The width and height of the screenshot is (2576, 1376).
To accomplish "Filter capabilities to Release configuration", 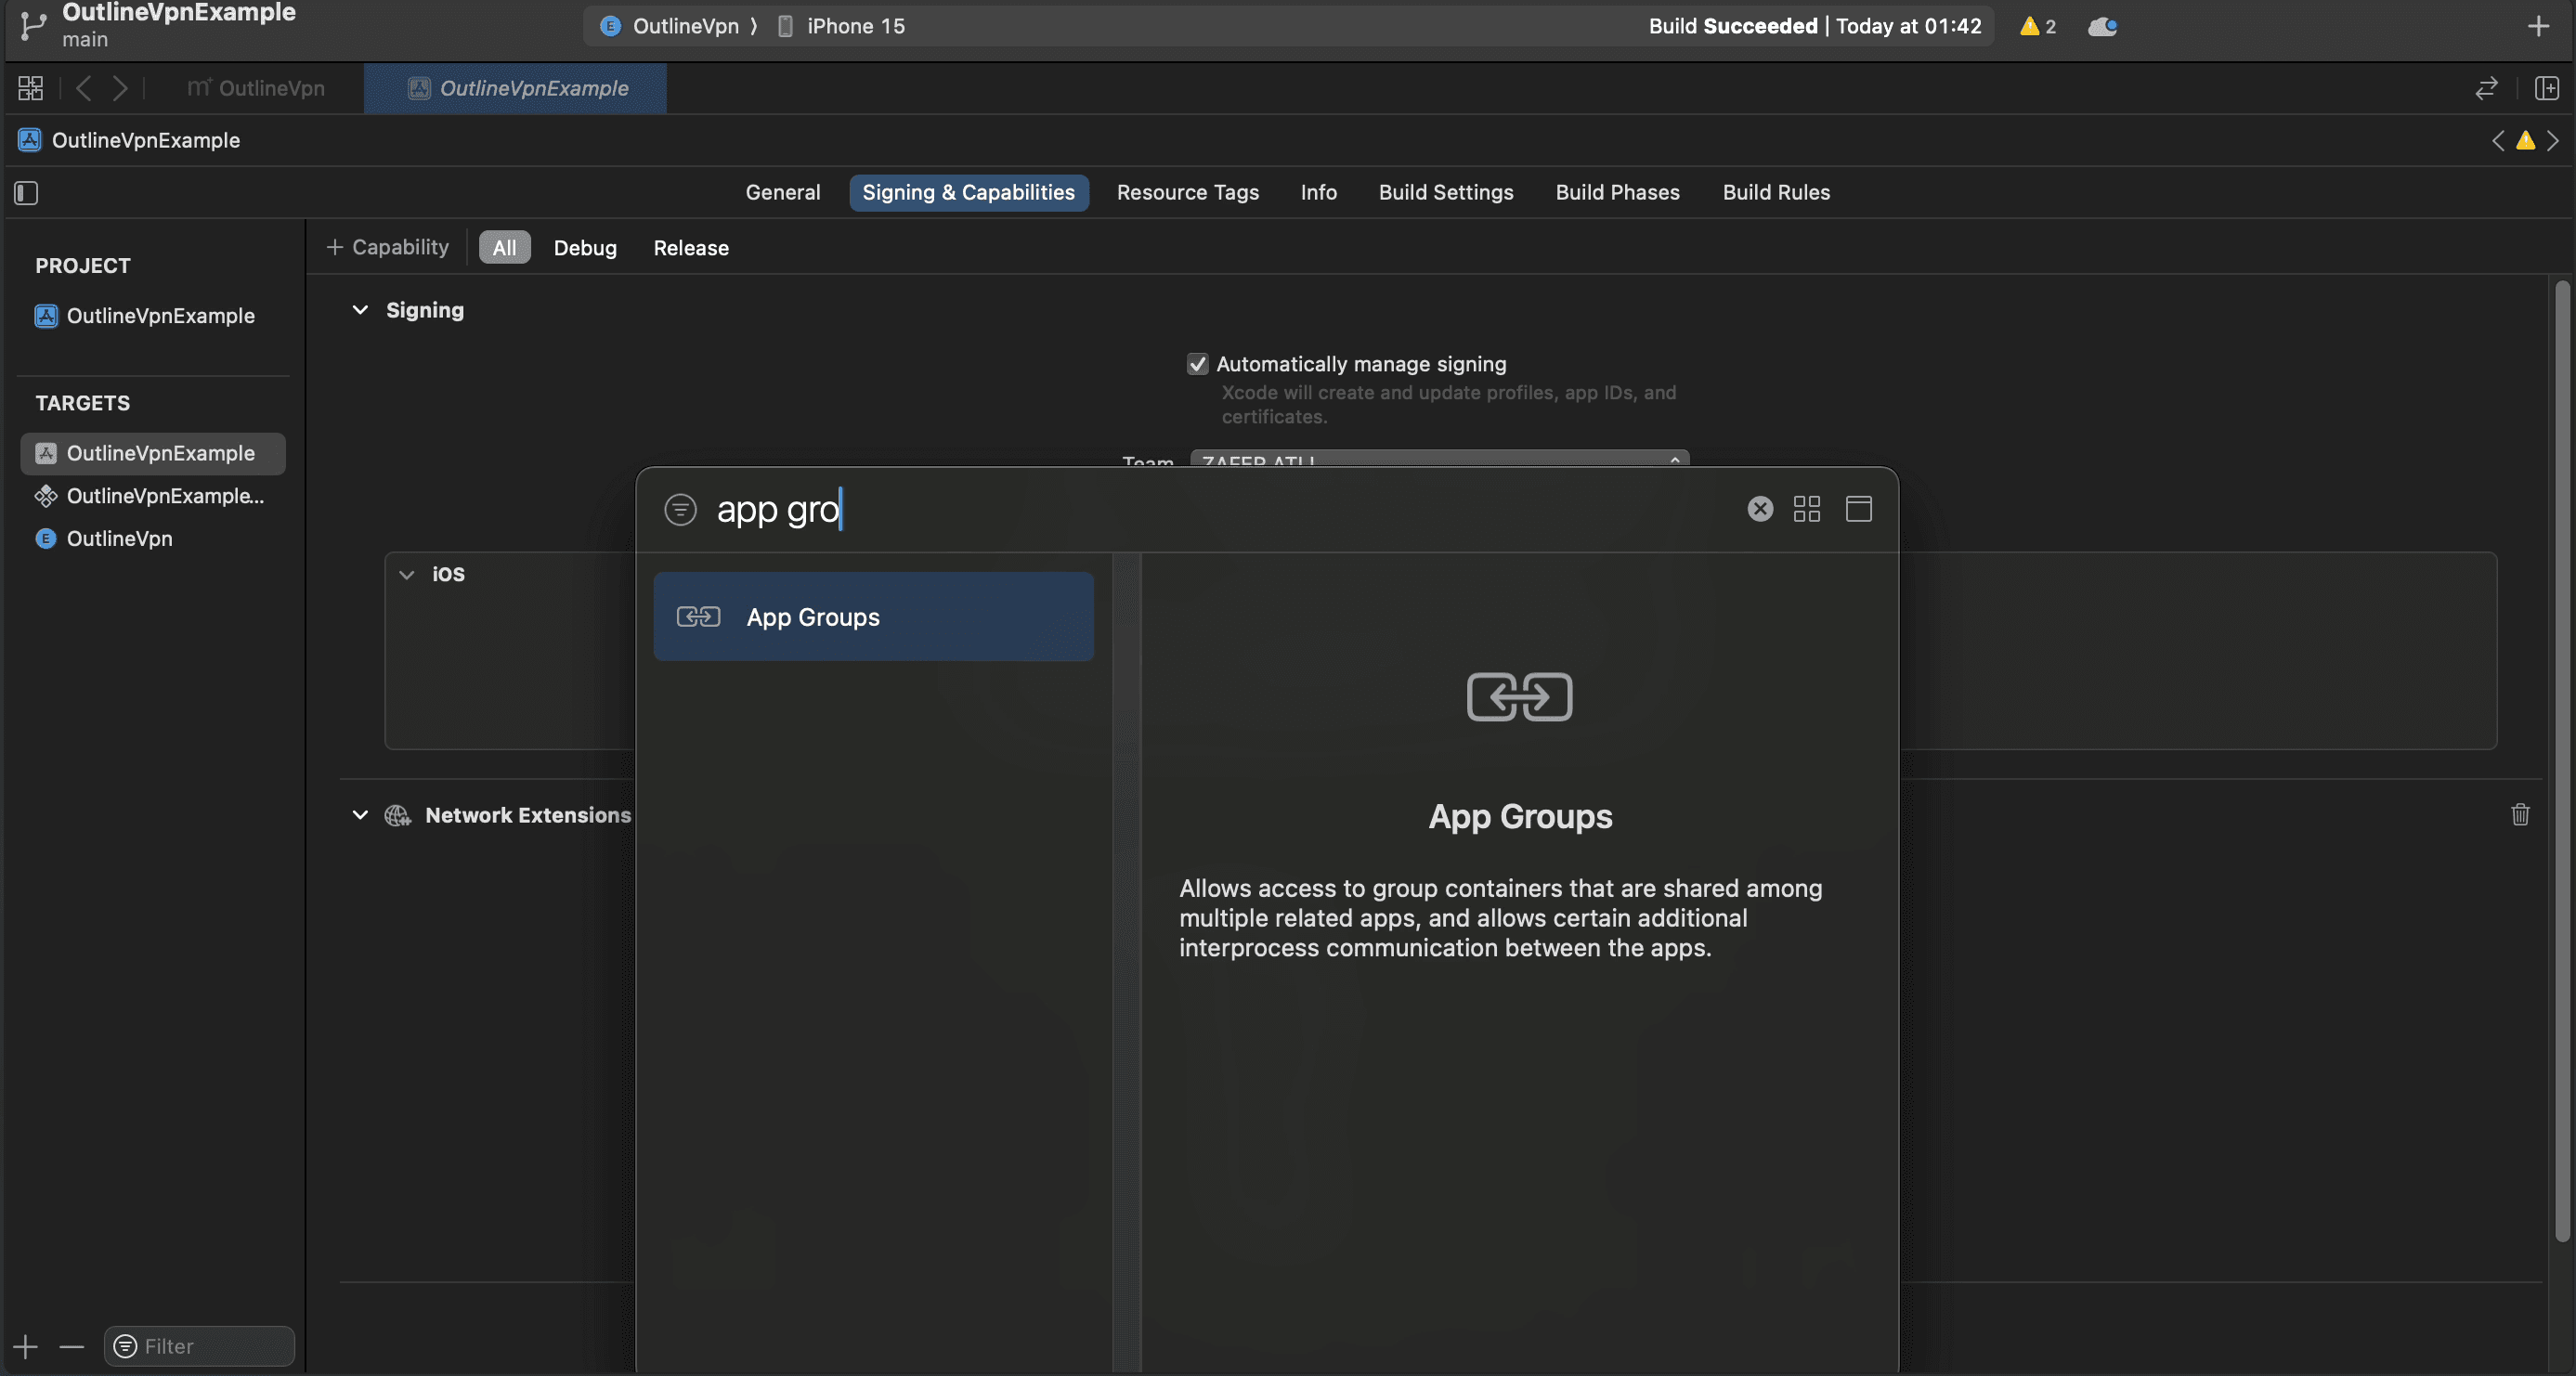I will coord(691,247).
